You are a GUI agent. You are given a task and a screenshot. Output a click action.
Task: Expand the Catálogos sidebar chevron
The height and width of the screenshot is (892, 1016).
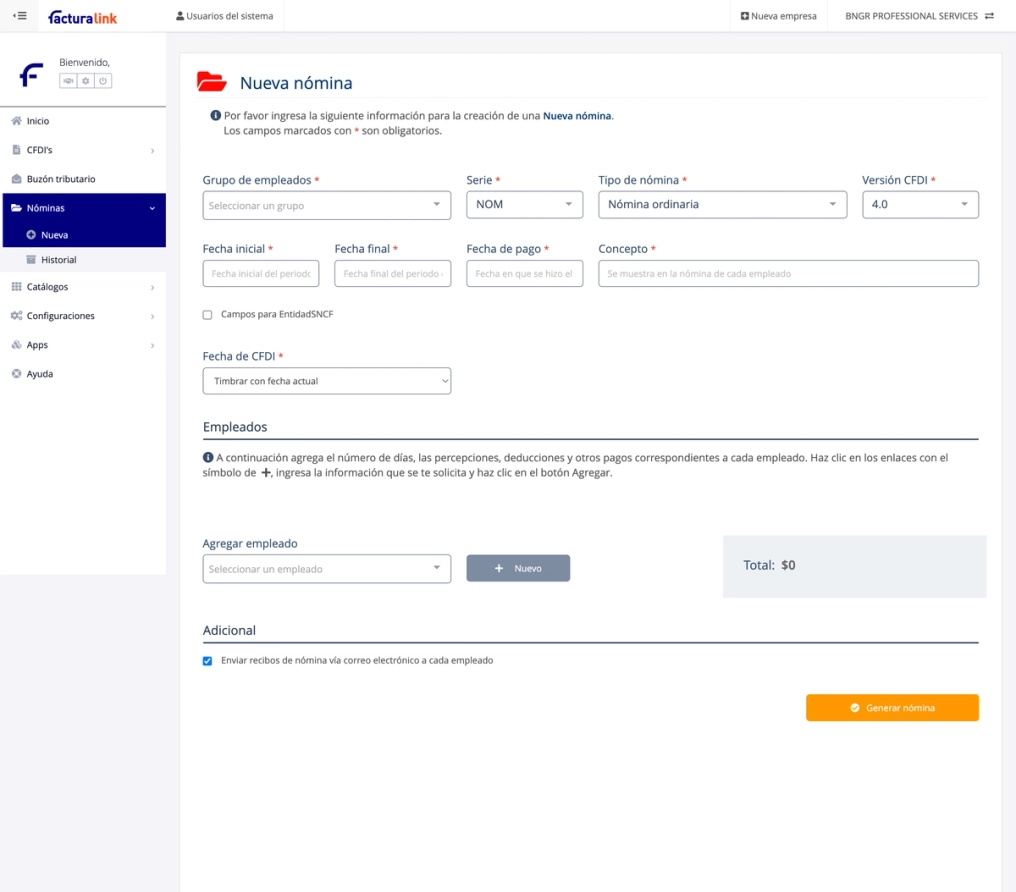tap(152, 287)
